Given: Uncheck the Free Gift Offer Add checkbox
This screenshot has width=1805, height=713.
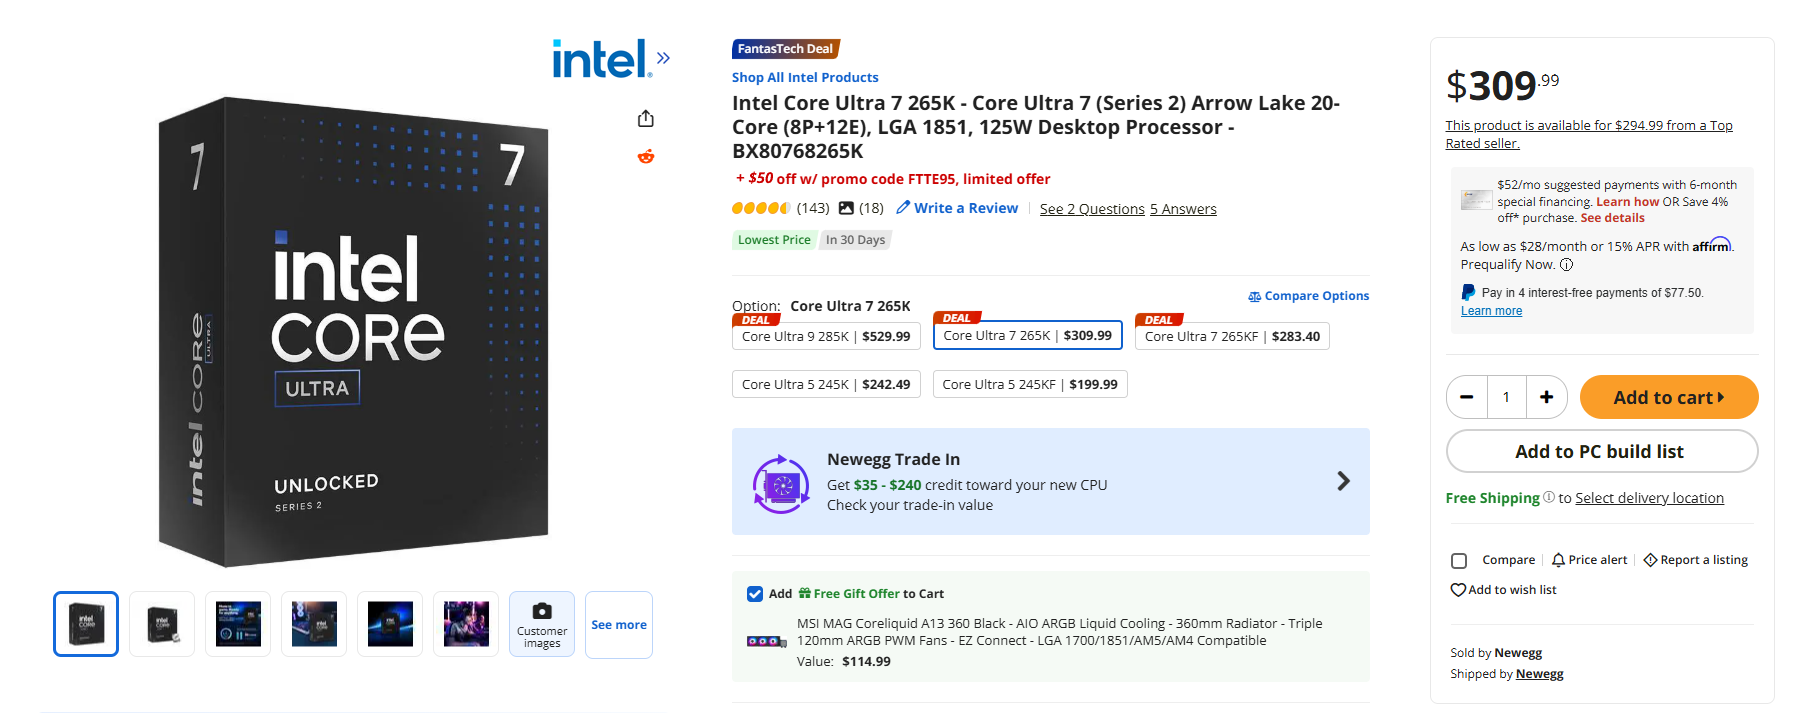Looking at the screenshot, I should 755,593.
